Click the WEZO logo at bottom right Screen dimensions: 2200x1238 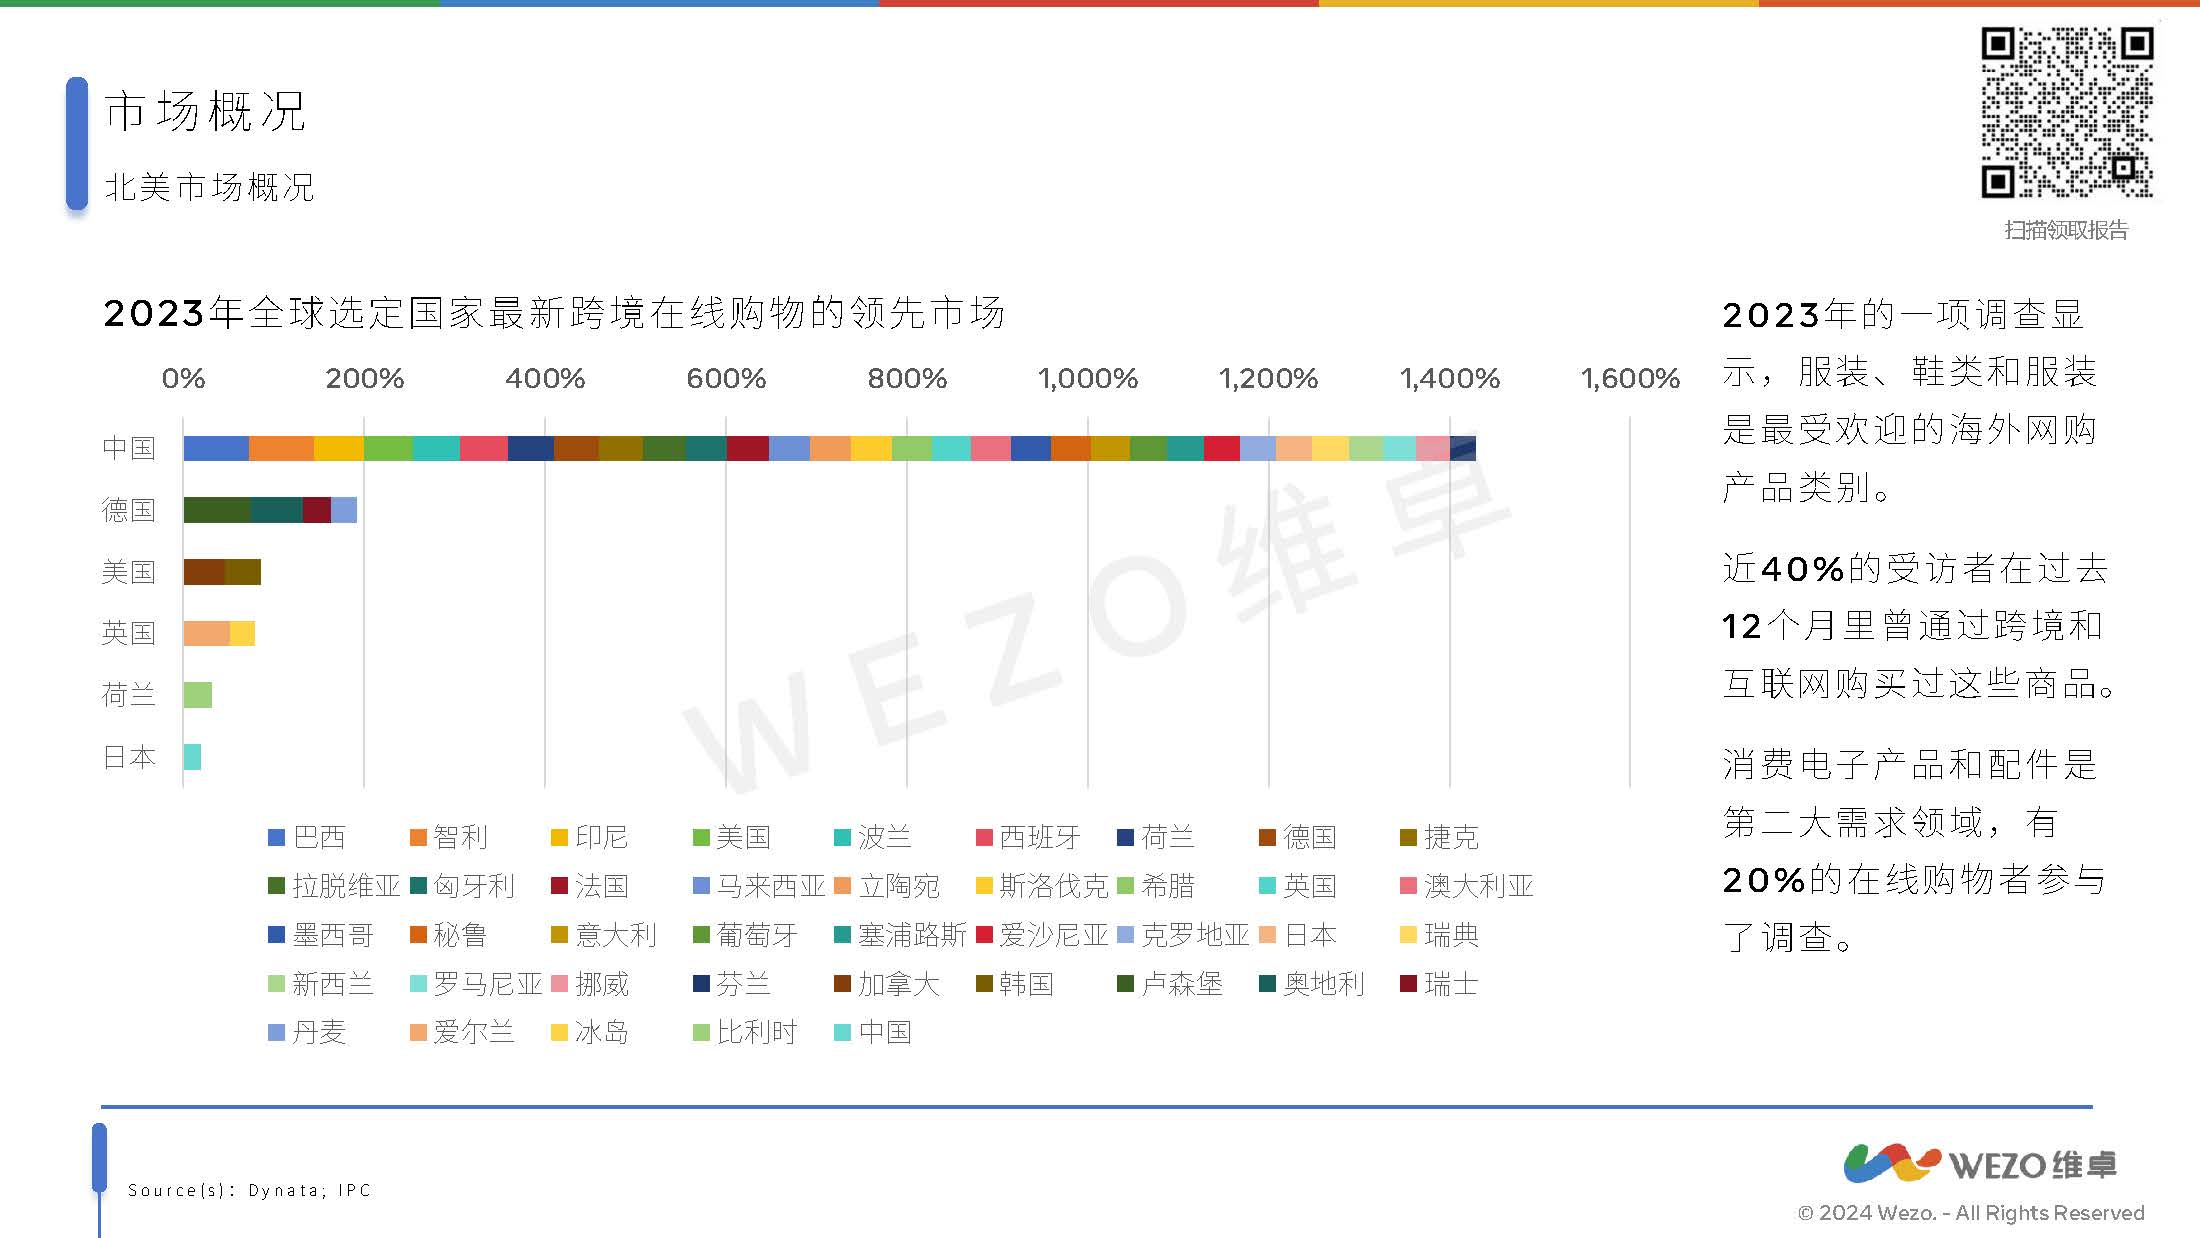coord(1980,1164)
